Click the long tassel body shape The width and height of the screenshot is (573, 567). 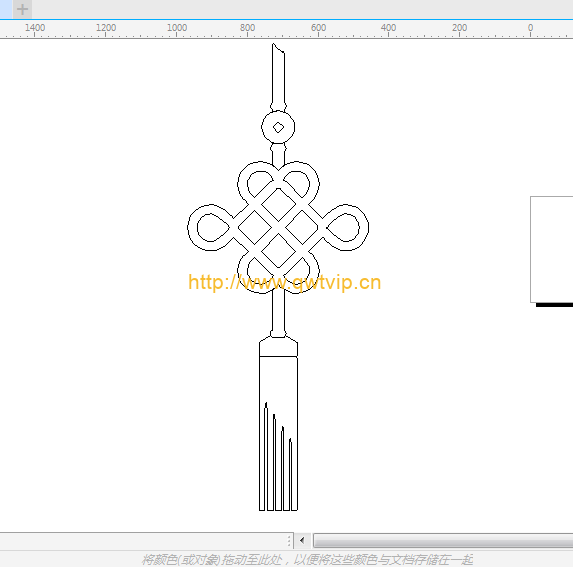tap(278, 433)
